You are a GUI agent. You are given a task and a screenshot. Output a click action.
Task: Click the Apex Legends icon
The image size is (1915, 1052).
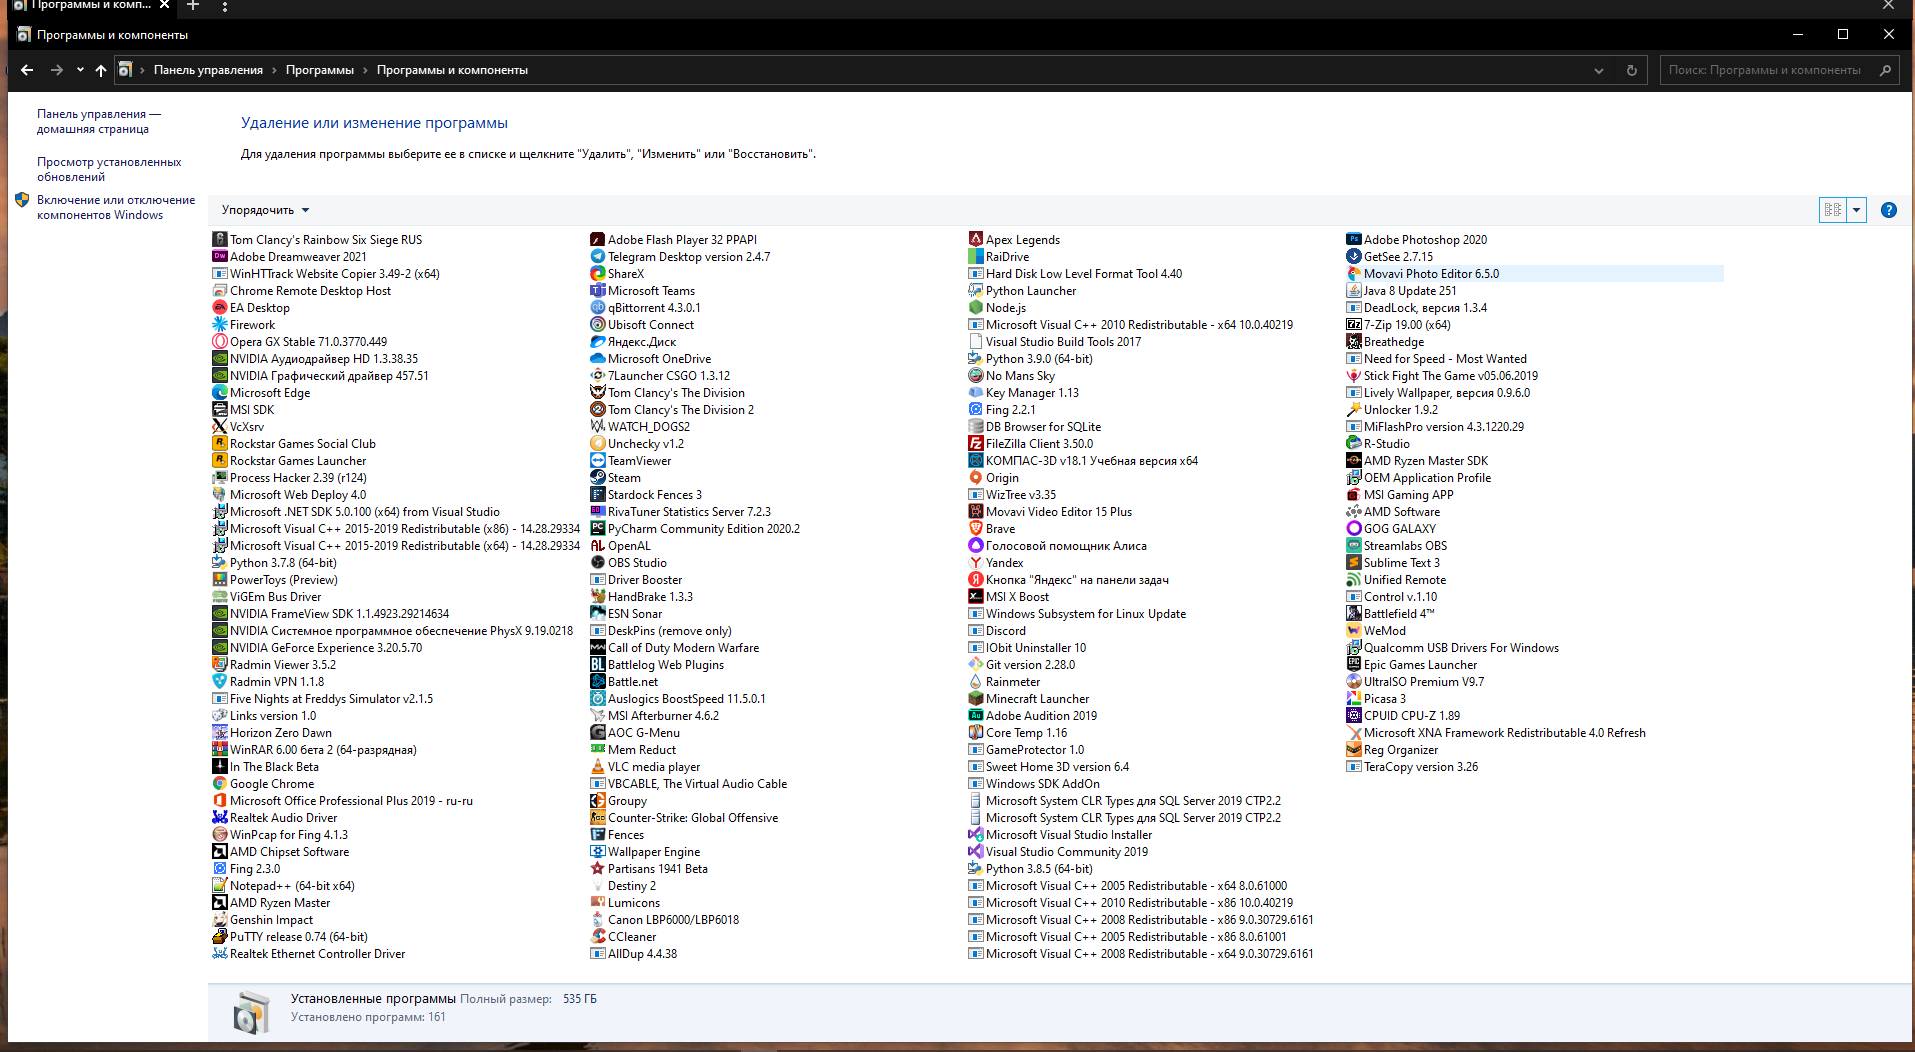point(976,240)
